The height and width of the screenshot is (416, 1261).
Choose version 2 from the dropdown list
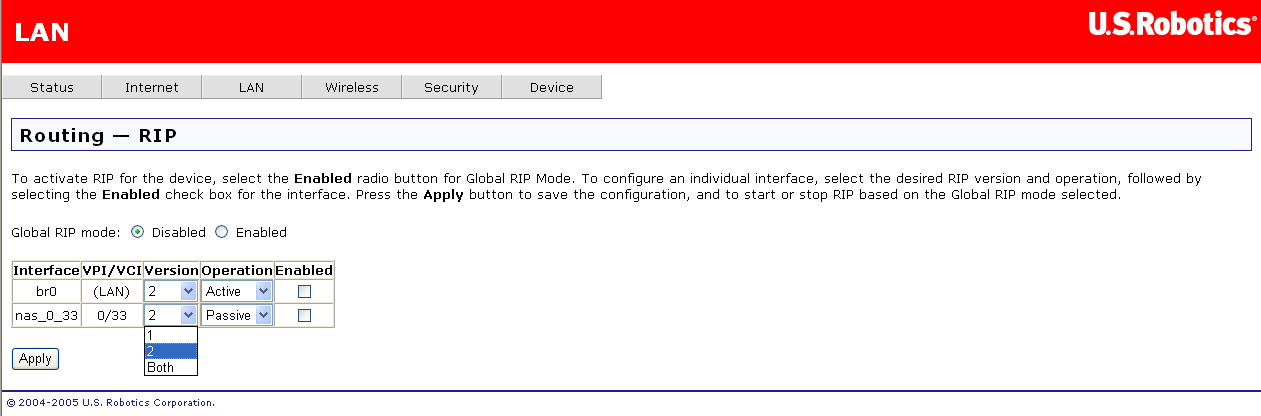point(170,351)
